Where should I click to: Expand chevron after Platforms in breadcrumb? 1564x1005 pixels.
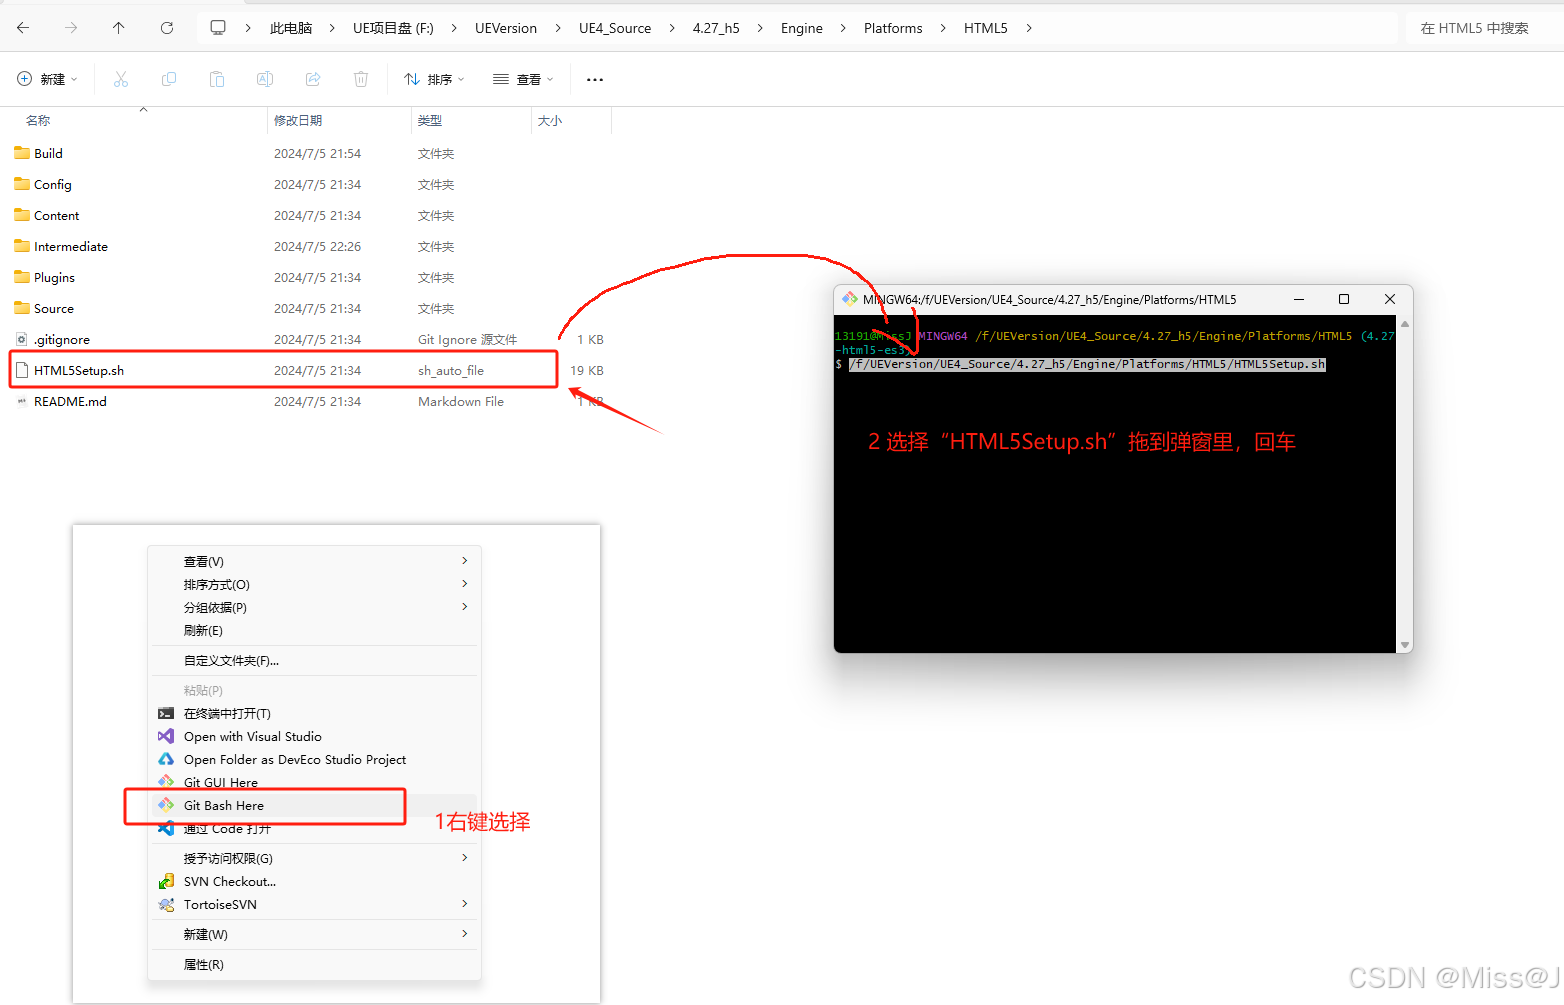(943, 28)
